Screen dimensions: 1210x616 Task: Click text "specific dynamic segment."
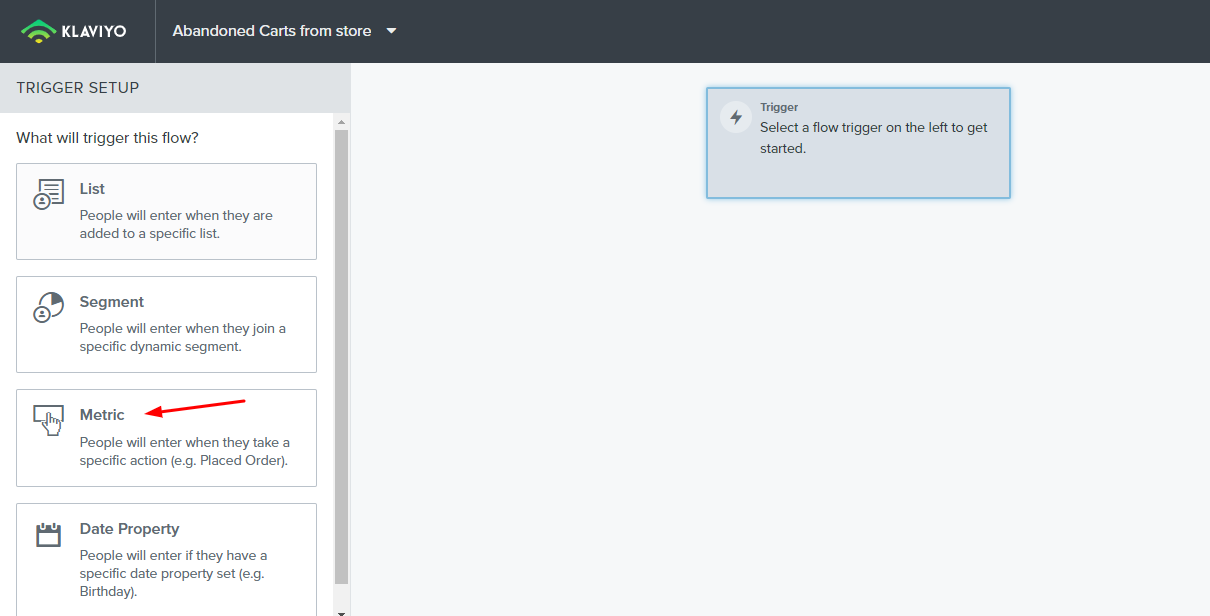pos(161,347)
